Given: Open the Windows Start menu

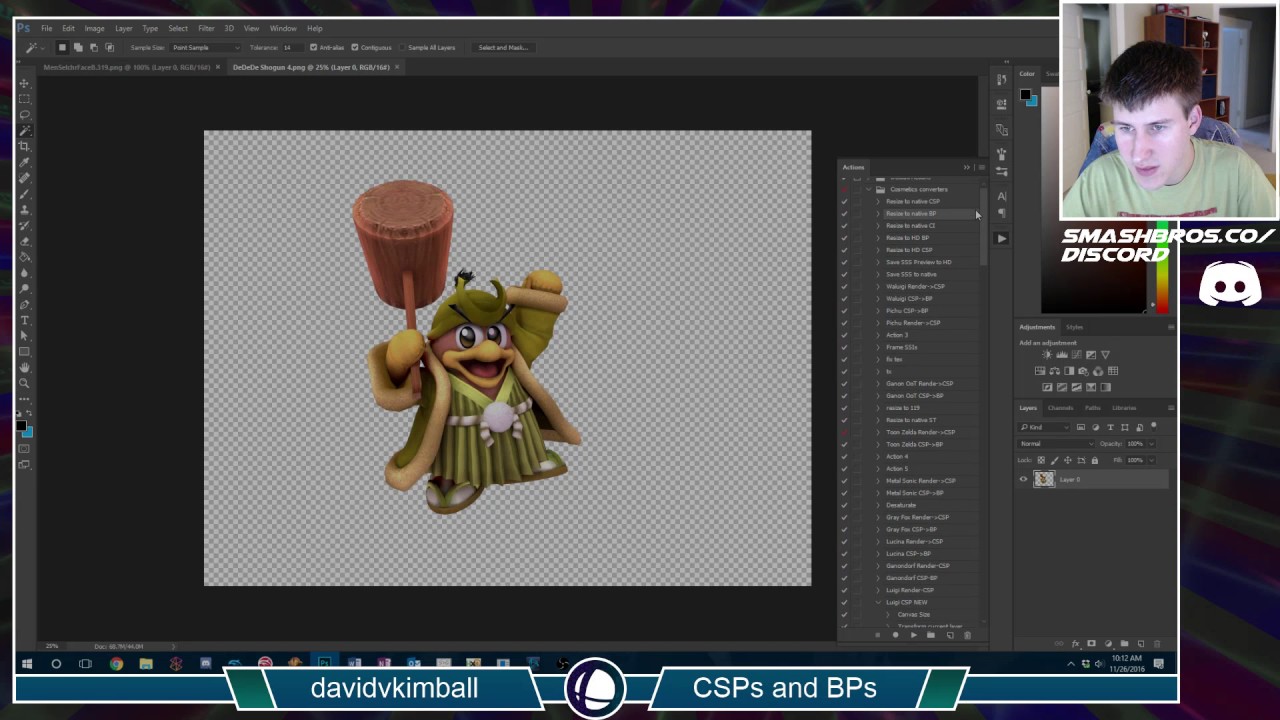Looking at the screenshot, I should (x=27, y=663).
